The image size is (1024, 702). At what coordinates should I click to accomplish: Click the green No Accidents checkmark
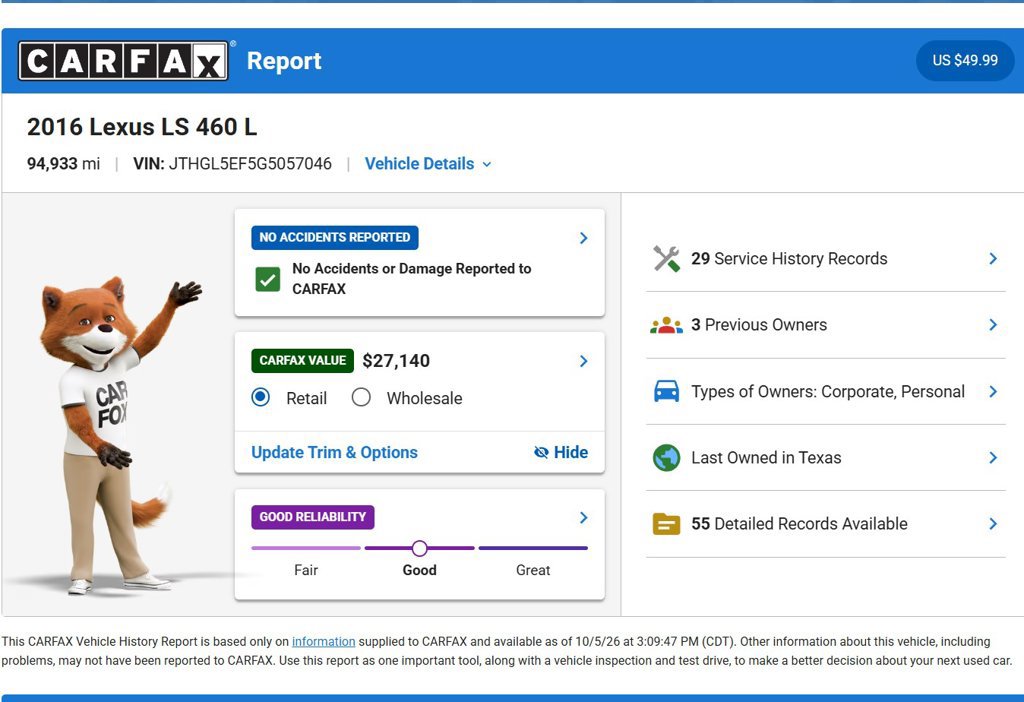click(268, 279)
